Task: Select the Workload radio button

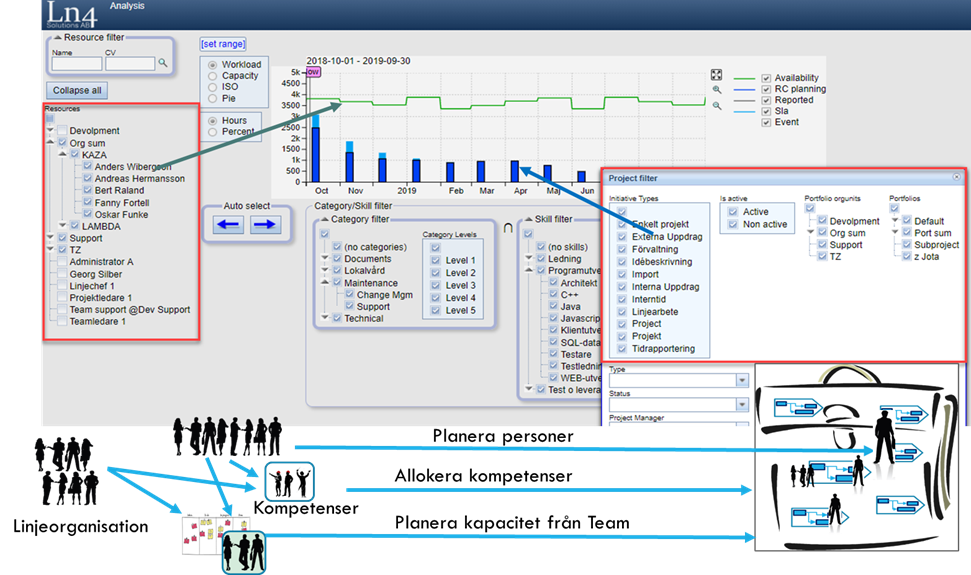Action: point(212,65)
